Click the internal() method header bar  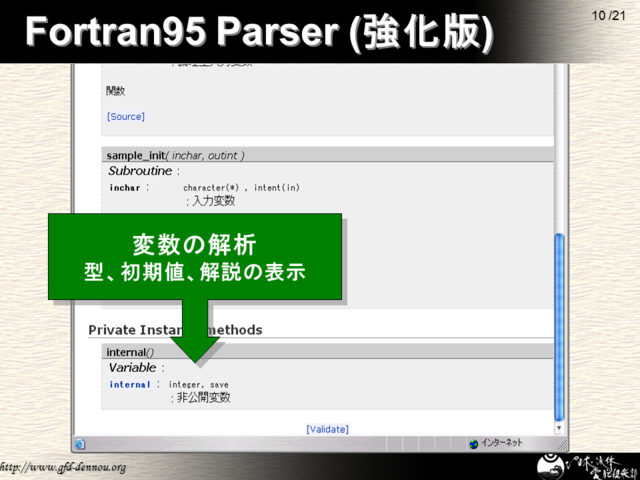point(130,352)
